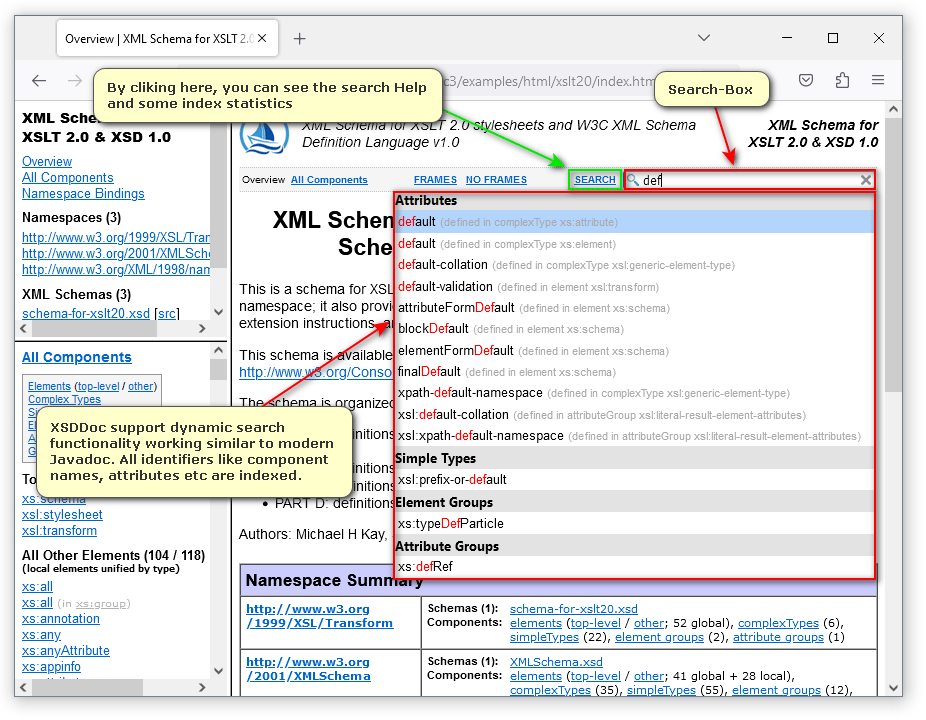Clear the search box with X
This screenshot has width=926, height=720.
866,180
